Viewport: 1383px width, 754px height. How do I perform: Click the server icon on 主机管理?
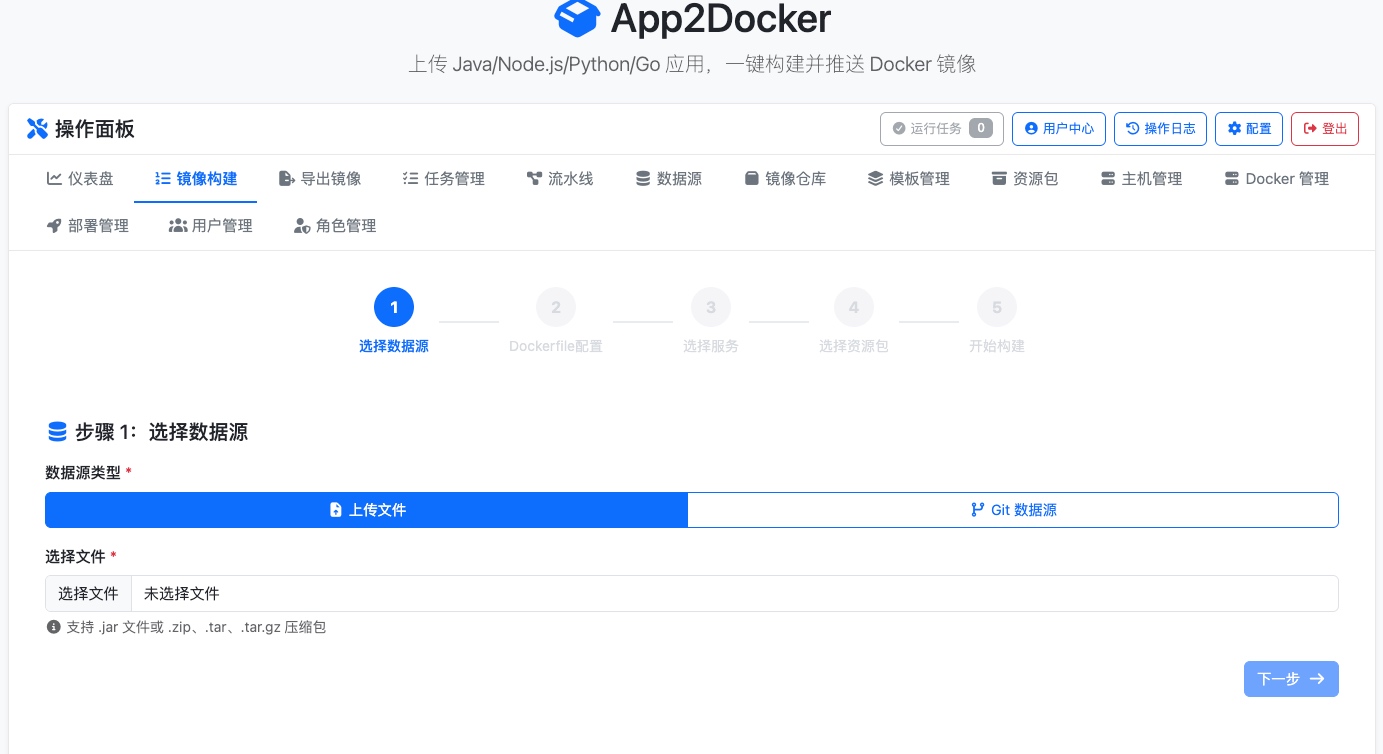(1108, 179)
